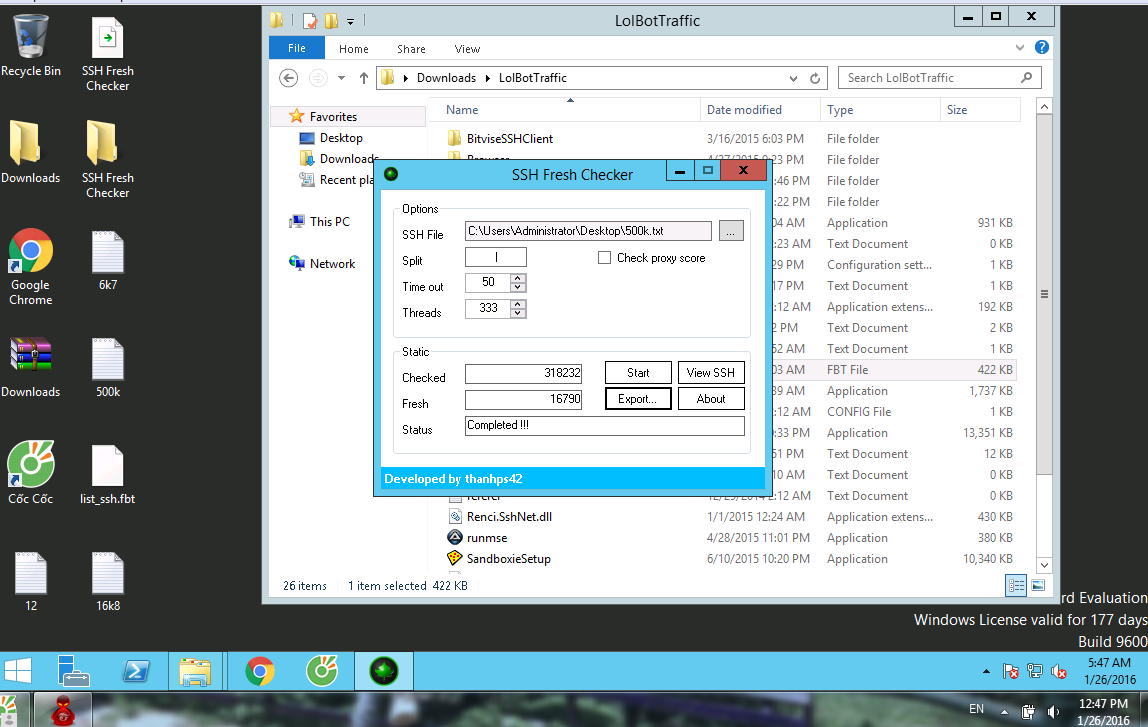Image resolution: width=1148 pixels, height=727 pixels.
Task: Click the Search LolBotTraffic field
Action: tap(930, 78)
